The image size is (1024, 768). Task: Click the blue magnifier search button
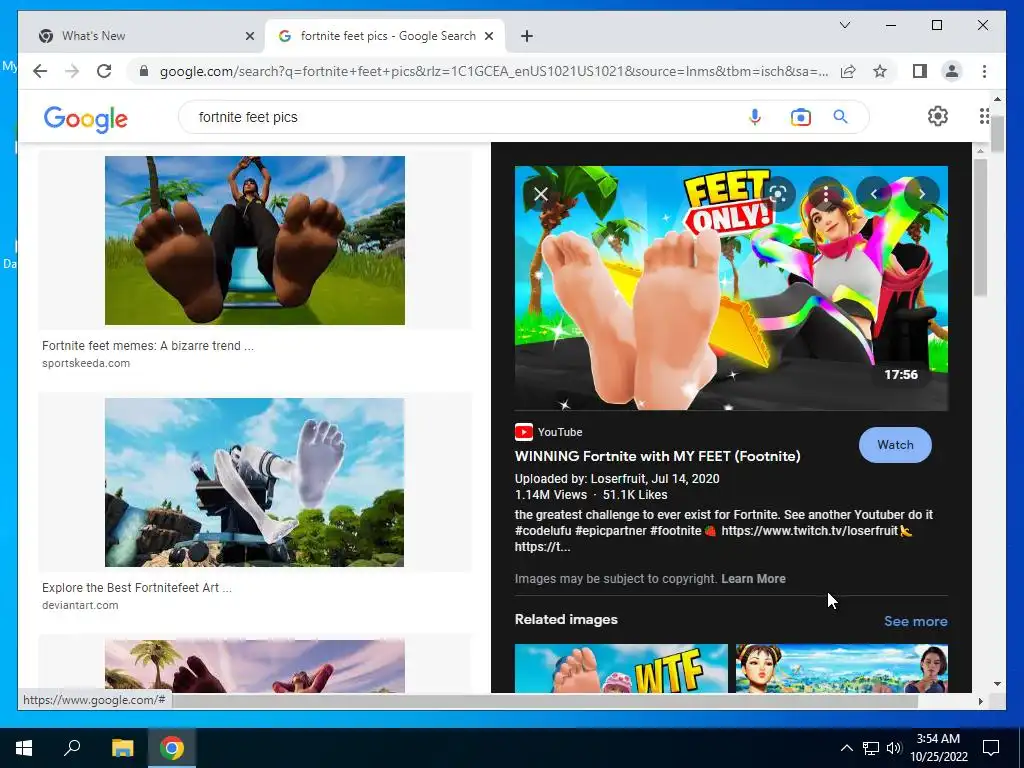[x=840, y=117]
